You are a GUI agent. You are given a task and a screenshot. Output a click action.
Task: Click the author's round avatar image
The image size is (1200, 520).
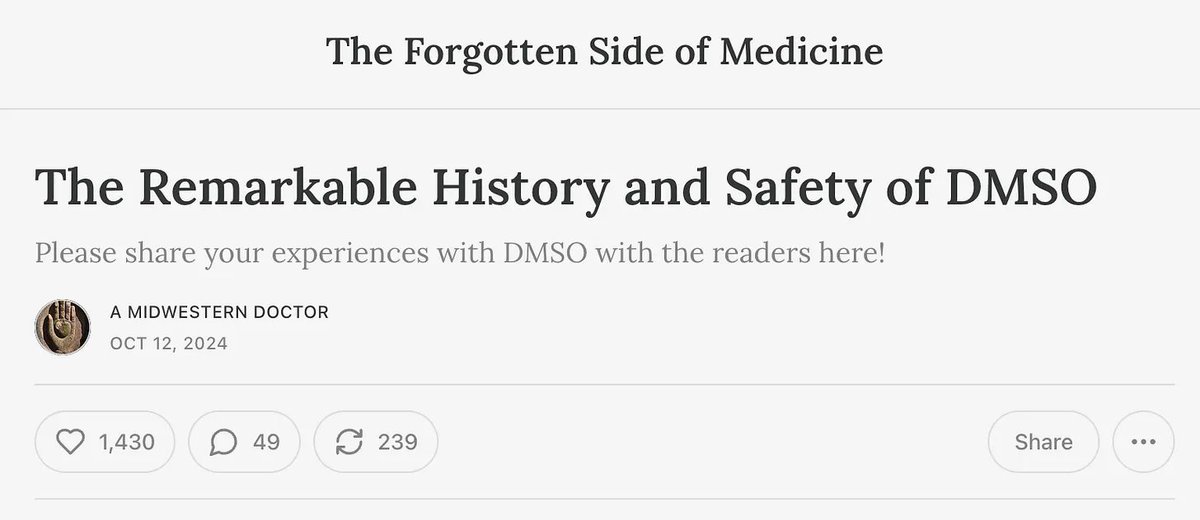click(62, 326)
